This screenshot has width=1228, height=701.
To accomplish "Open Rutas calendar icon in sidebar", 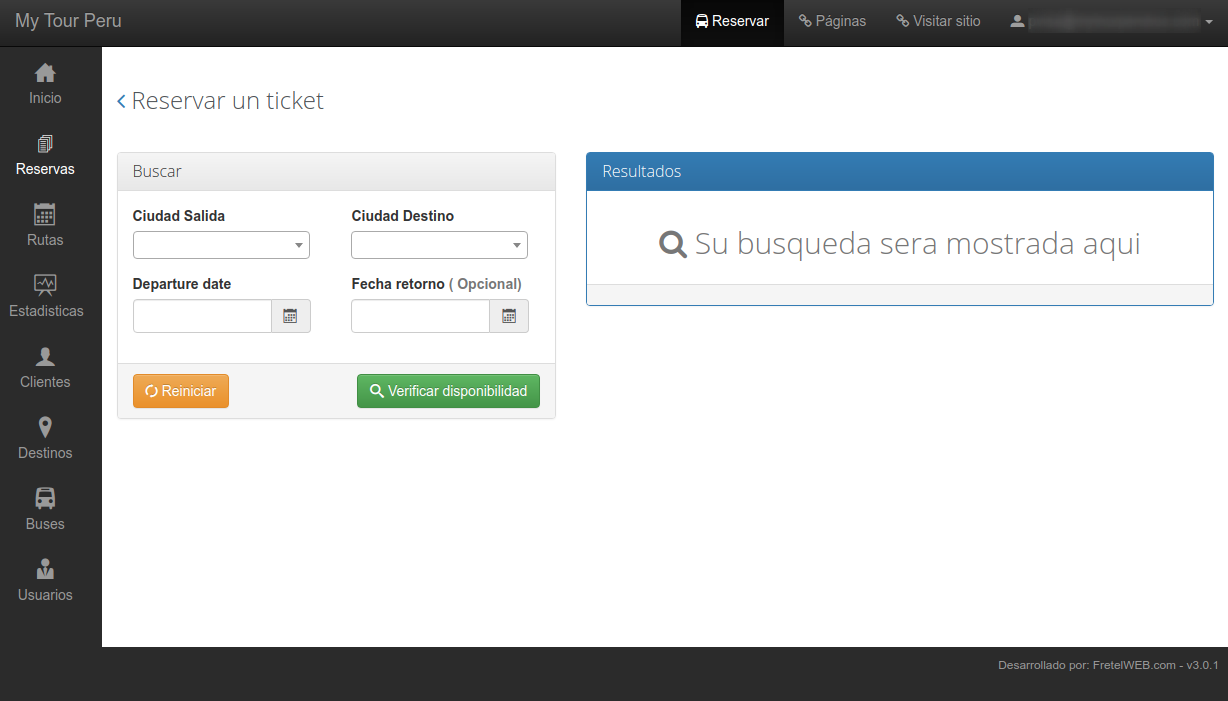I will click(x=45, y=215).
